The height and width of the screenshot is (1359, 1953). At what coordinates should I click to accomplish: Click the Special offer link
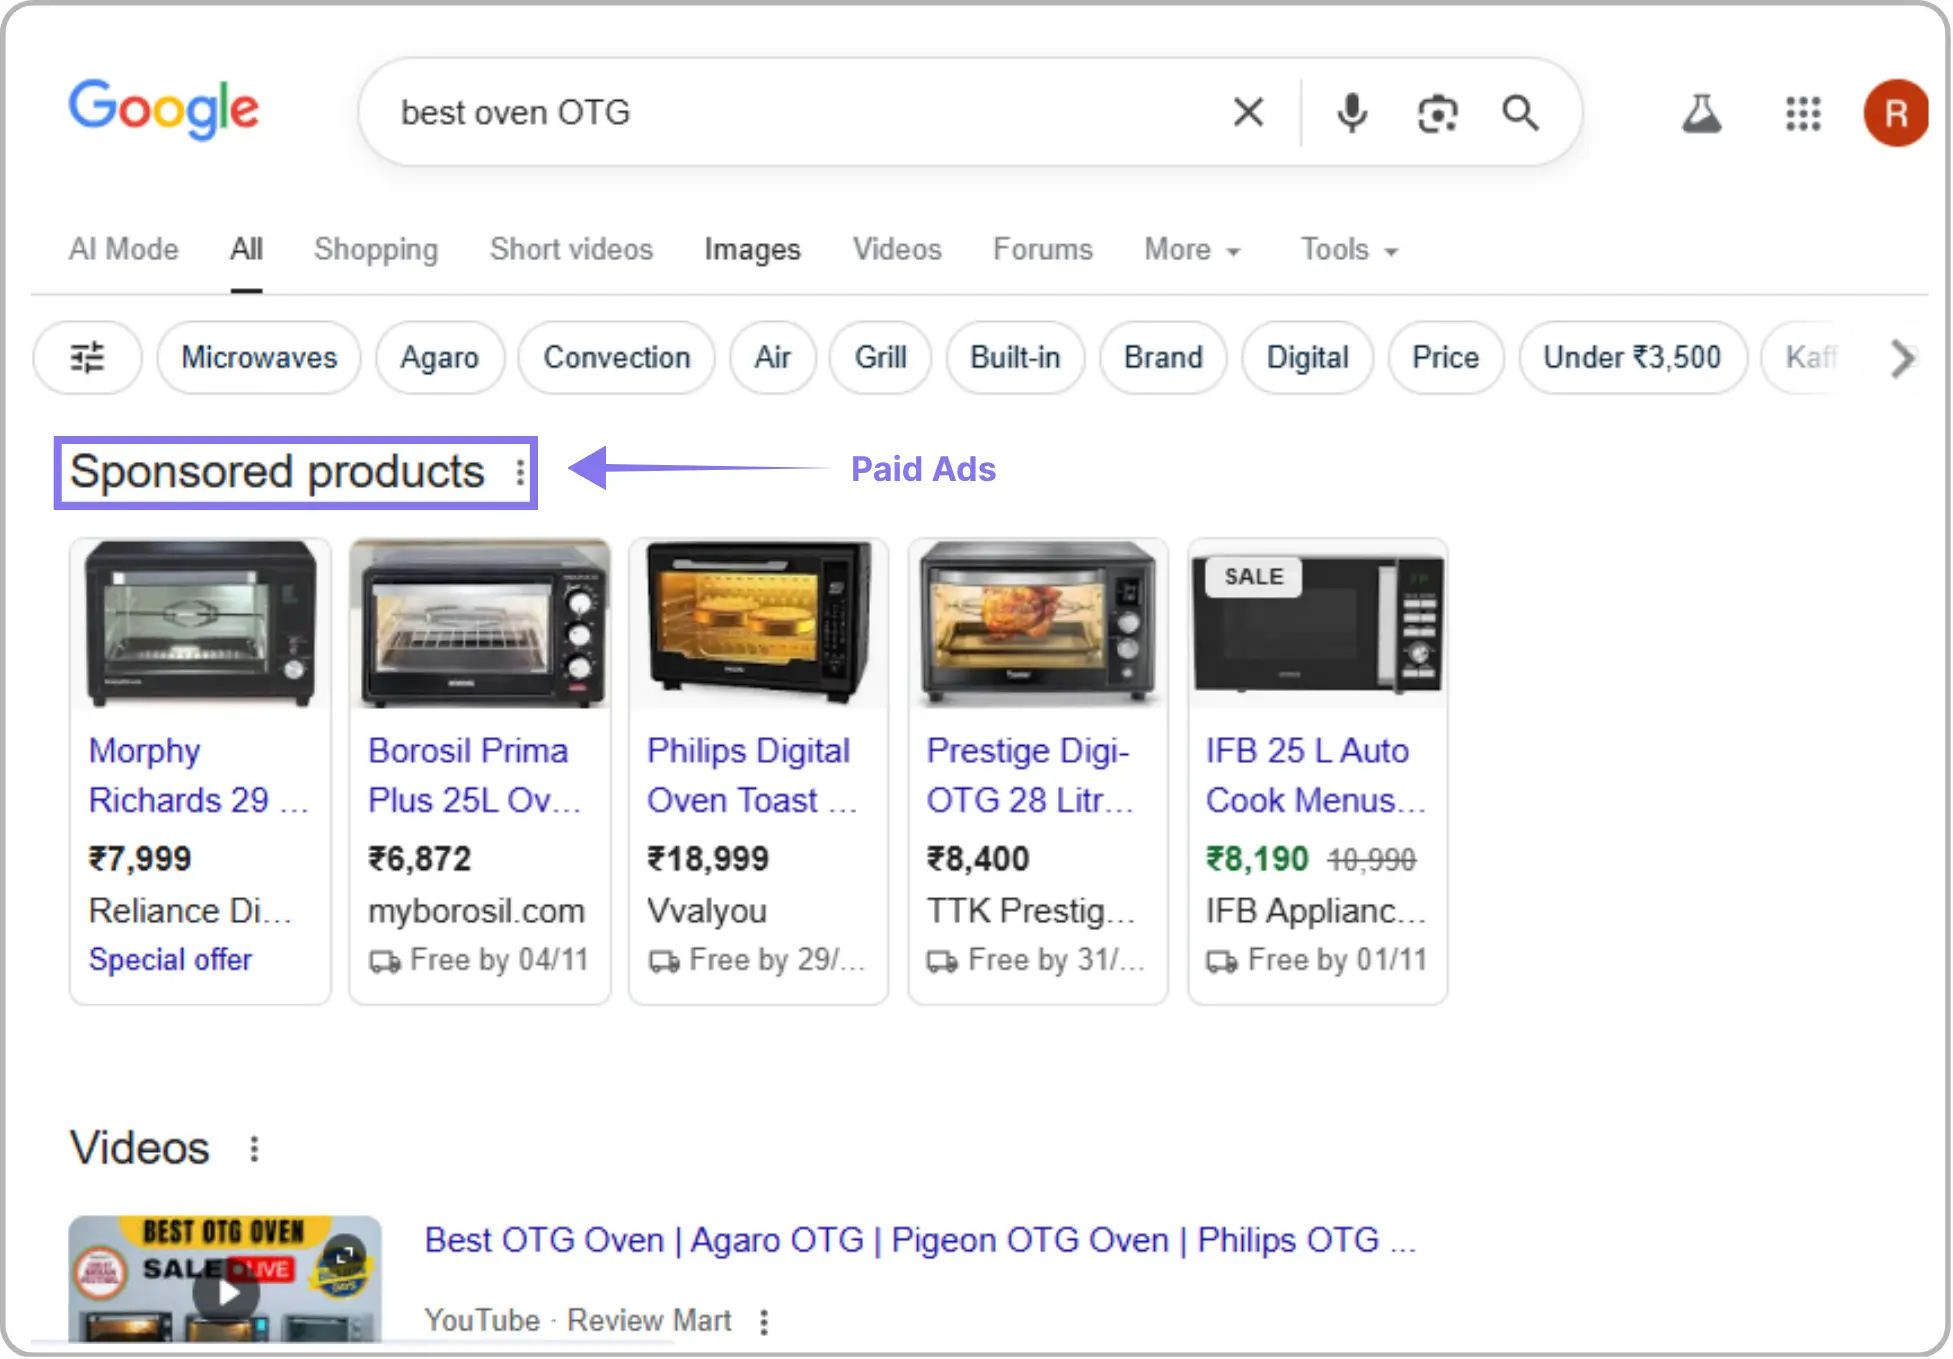170,959
